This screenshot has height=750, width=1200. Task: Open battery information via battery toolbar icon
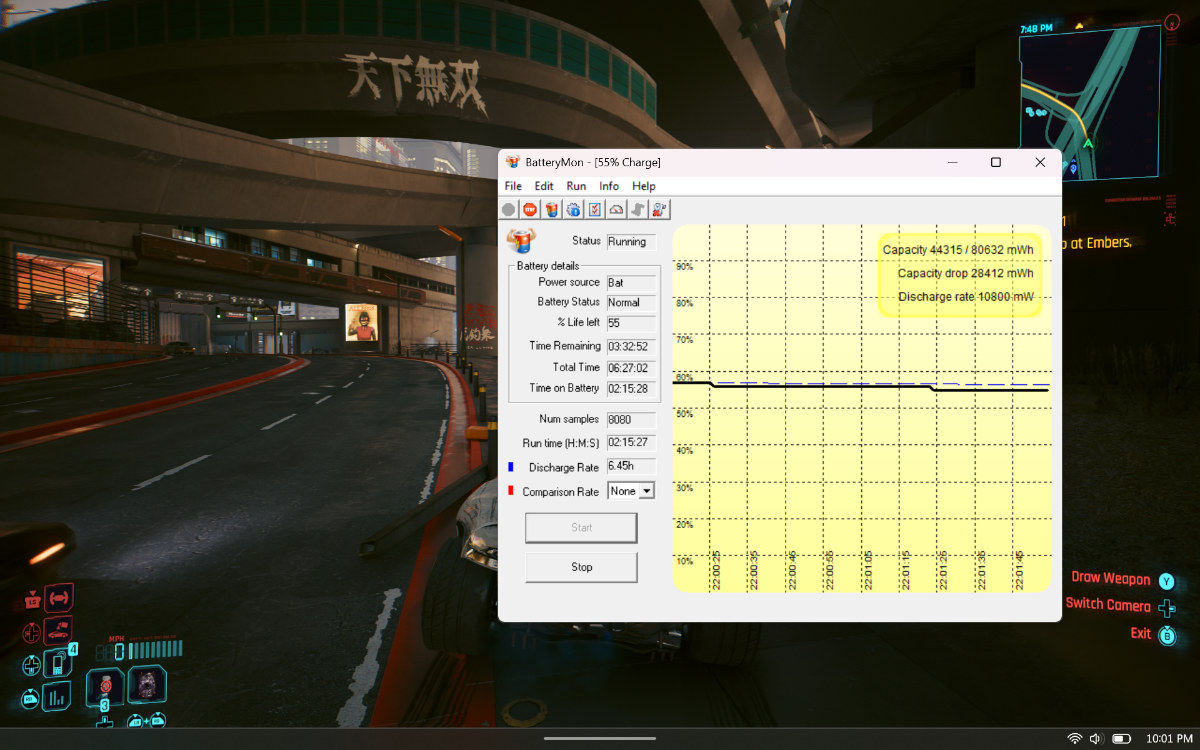pyautogui.click(x=551, y=209)
